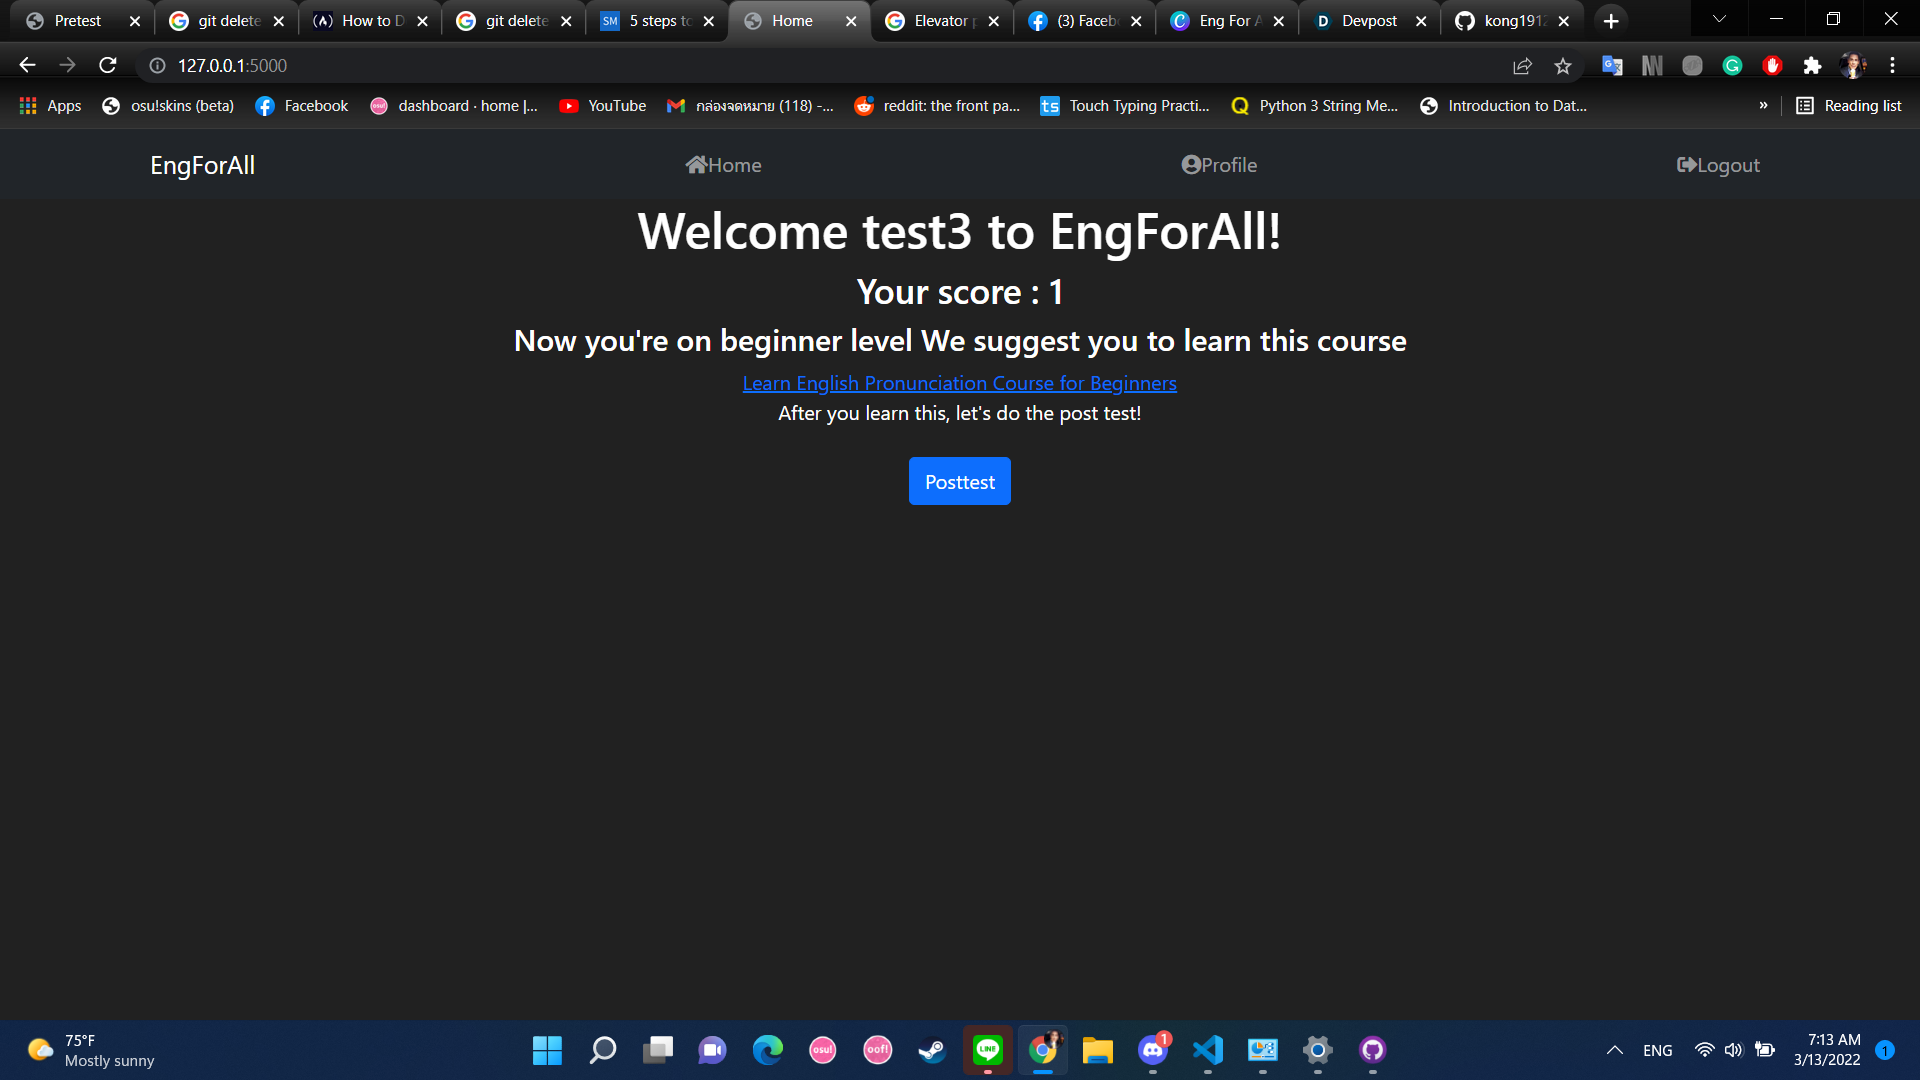Show hidden system tray icons
The width and height of the screenshot is (1920, 1080).
[x=1614, y=1050]
